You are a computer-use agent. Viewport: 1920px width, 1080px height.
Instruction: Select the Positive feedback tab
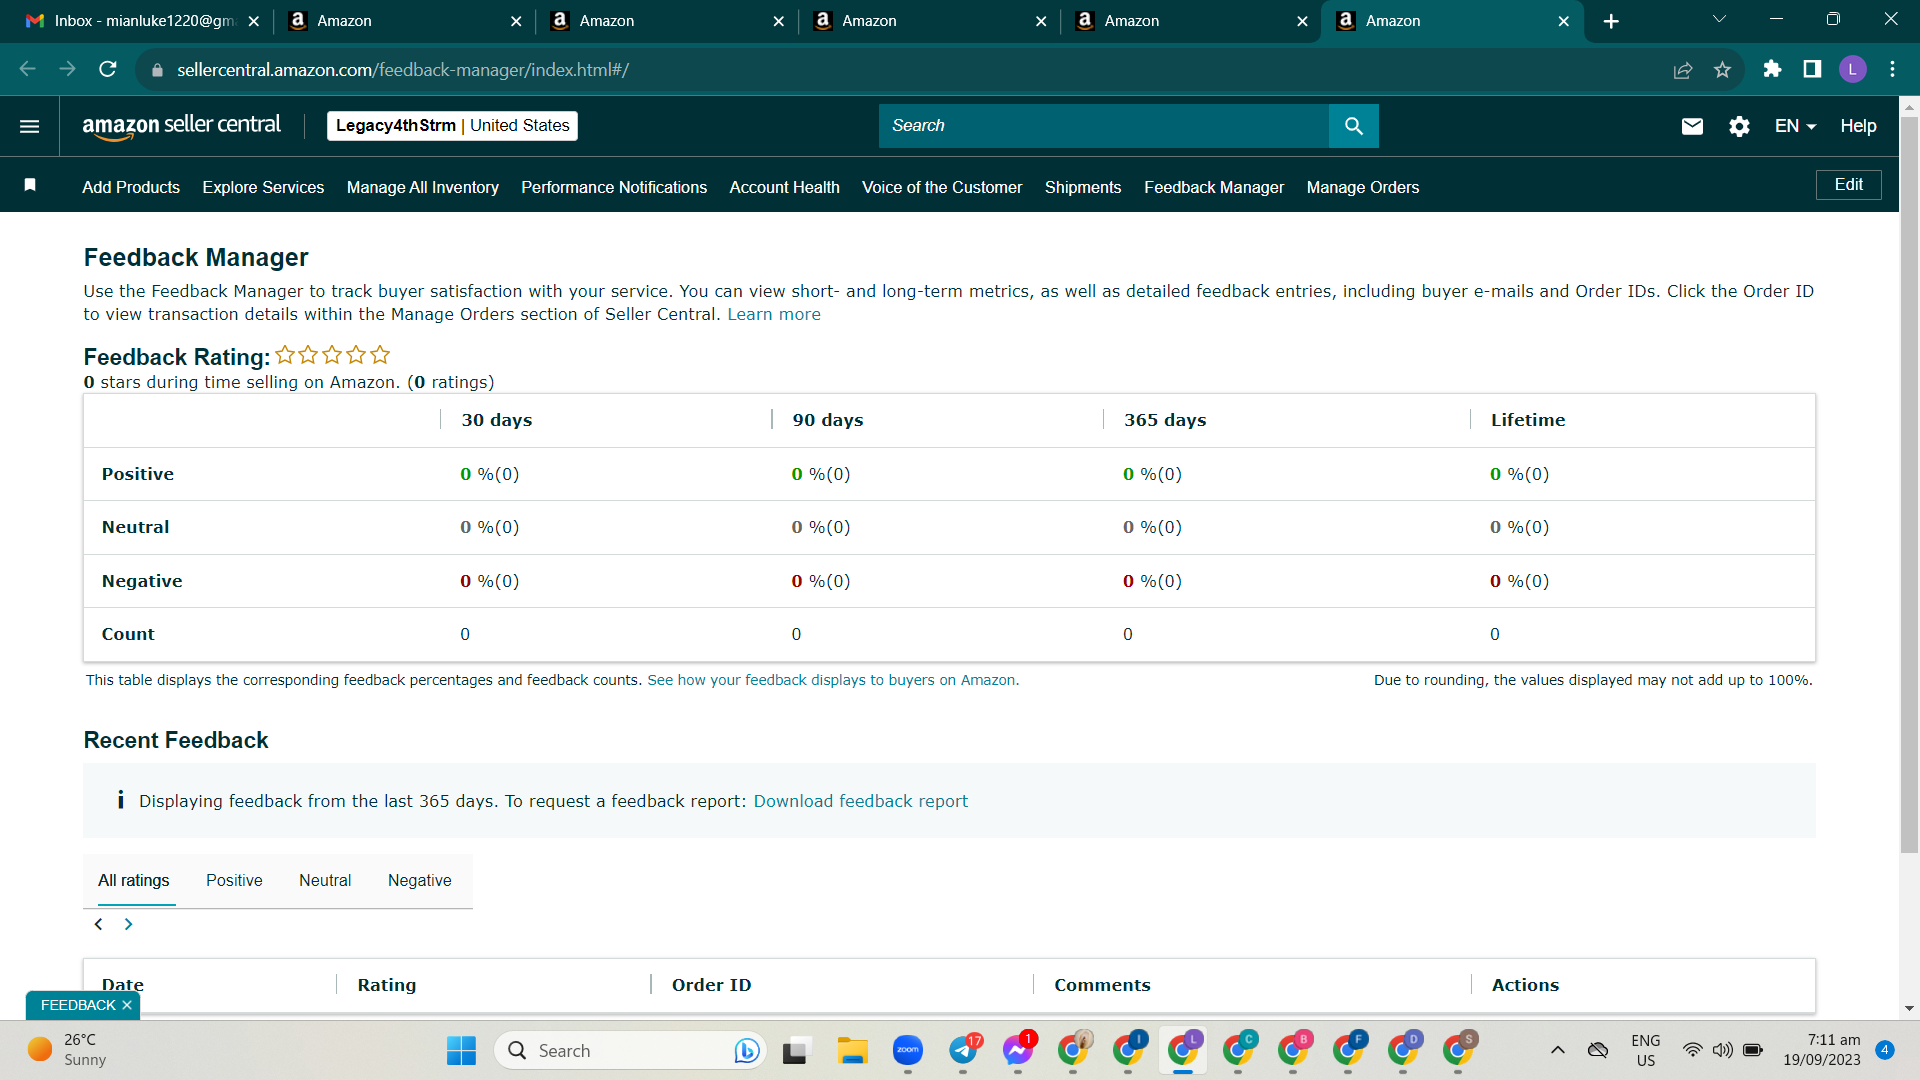[x=234, y=880]
